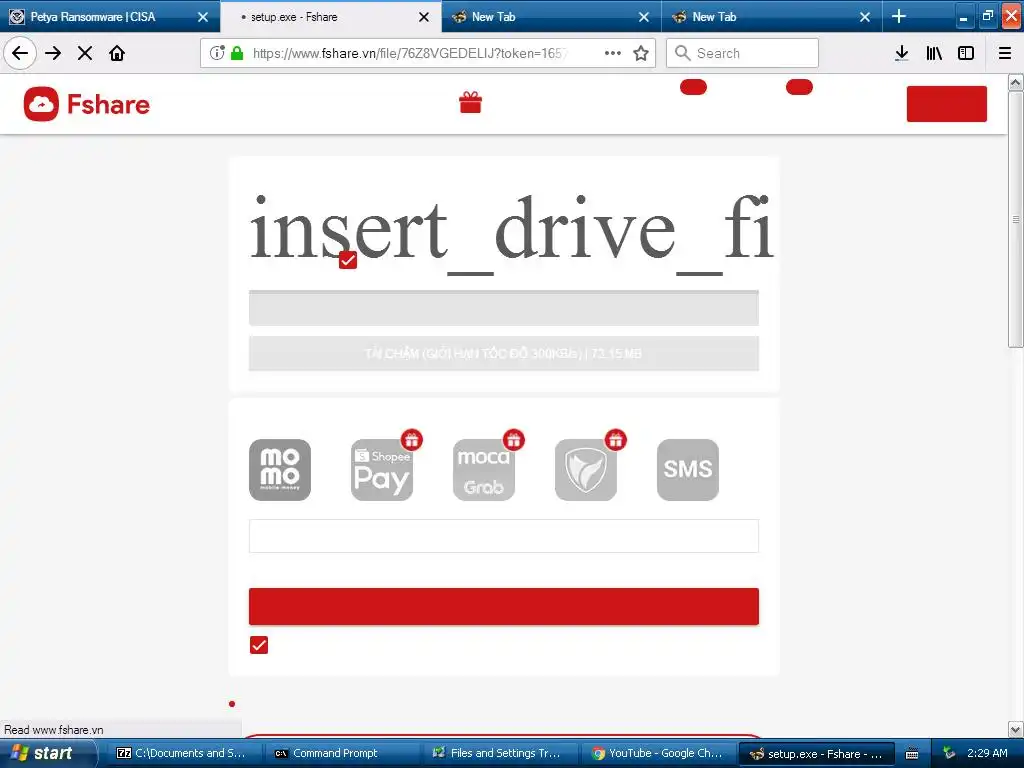Click the red gift box icon in header

(470, 102)
